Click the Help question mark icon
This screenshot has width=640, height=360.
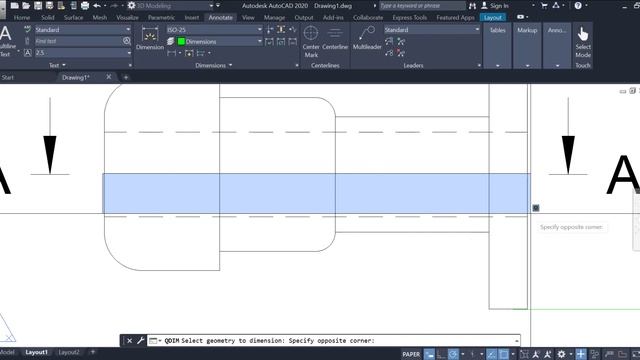pyautogui.click(x=578, y=6)
